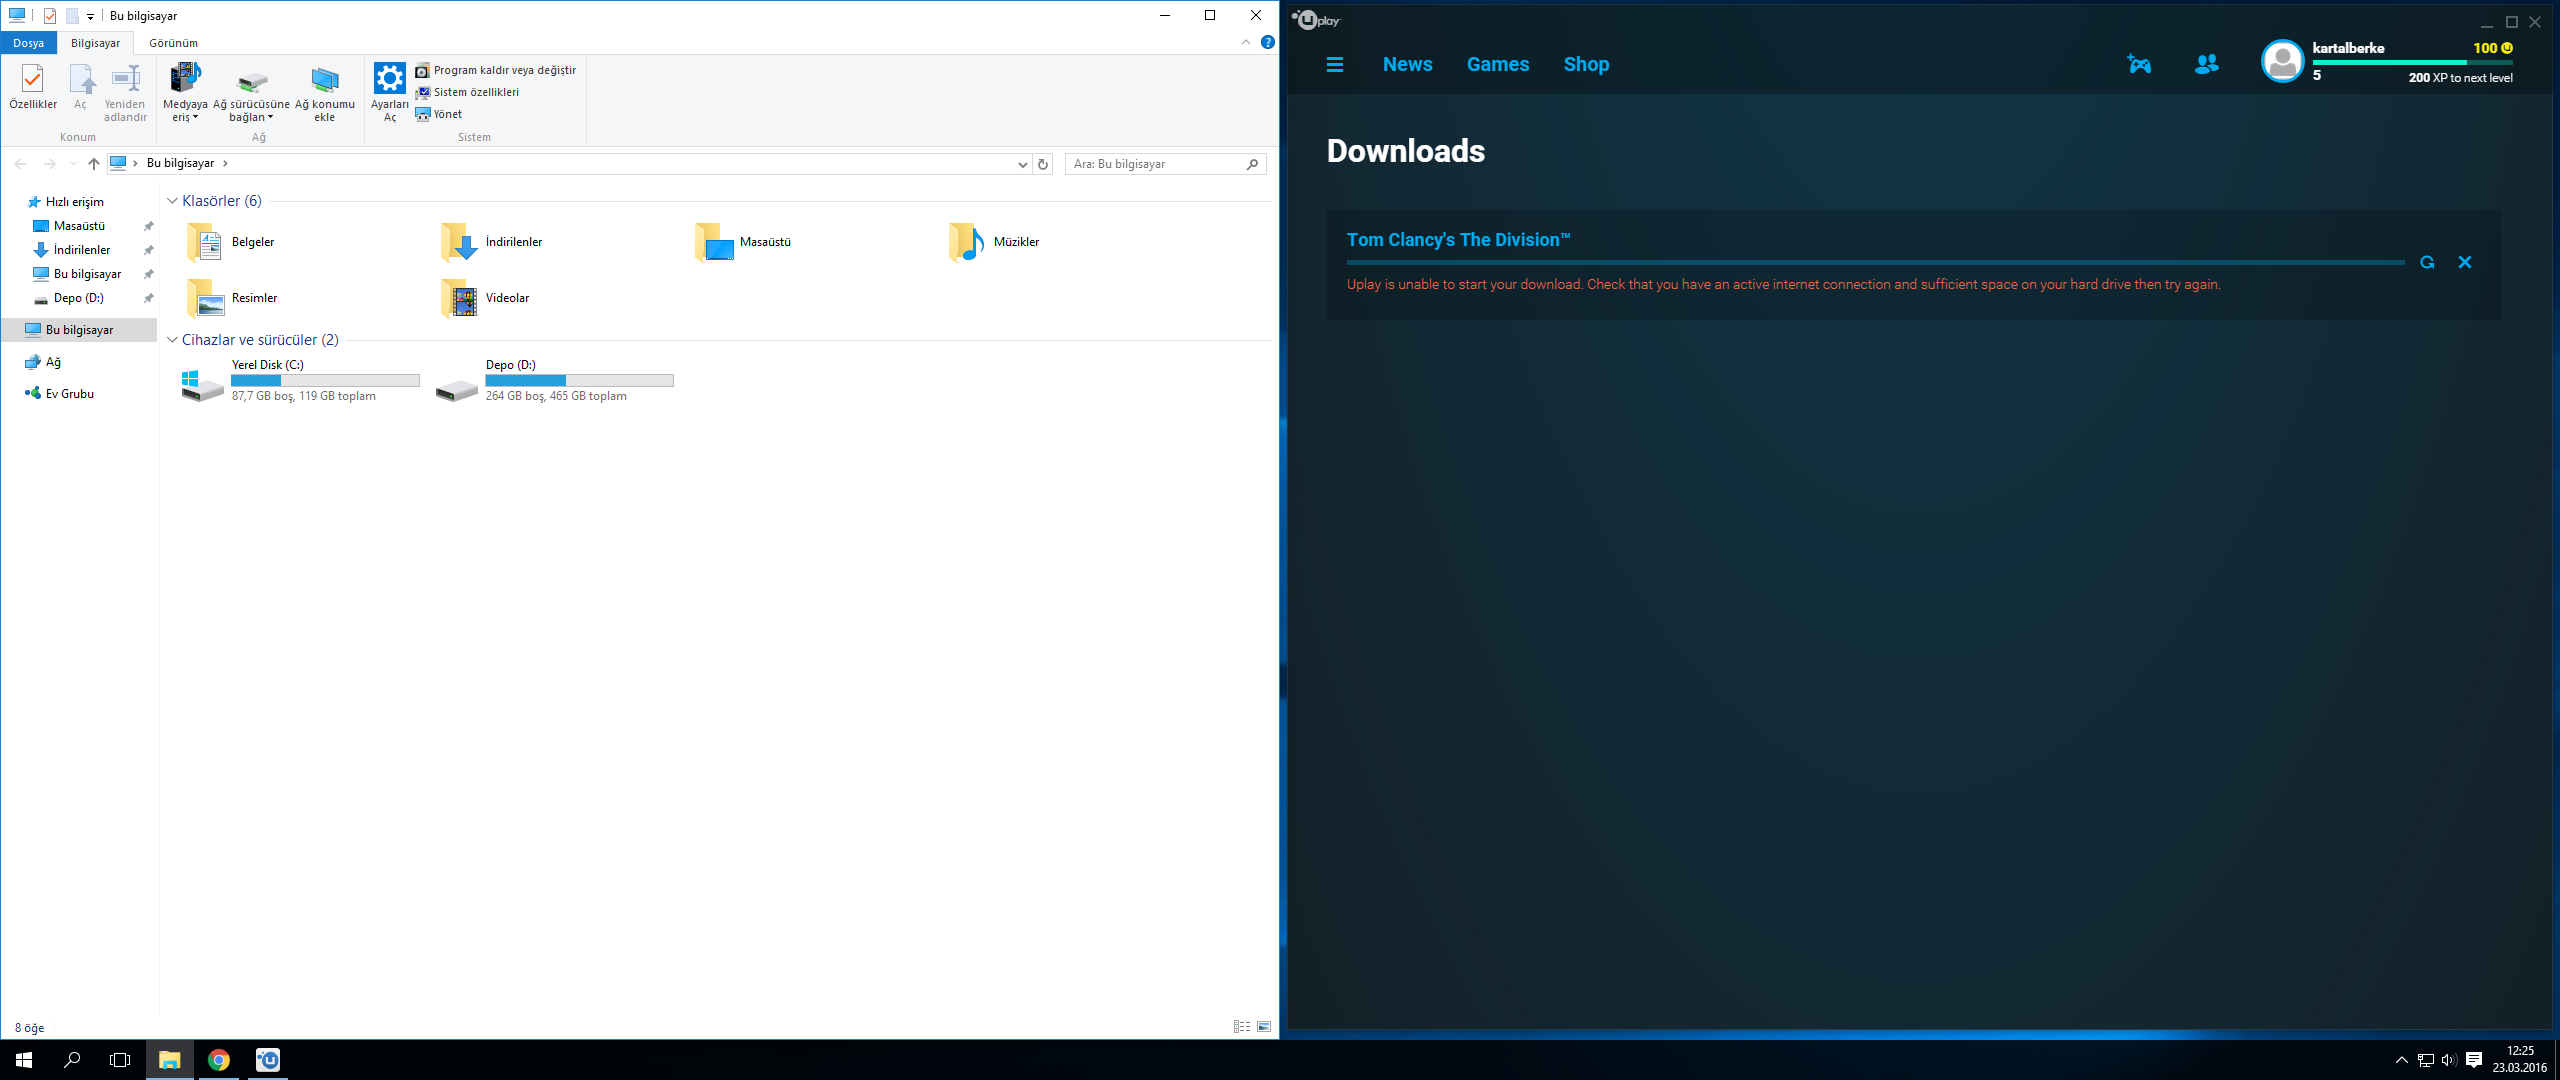Cancel The Division download

pos(2465,262)
